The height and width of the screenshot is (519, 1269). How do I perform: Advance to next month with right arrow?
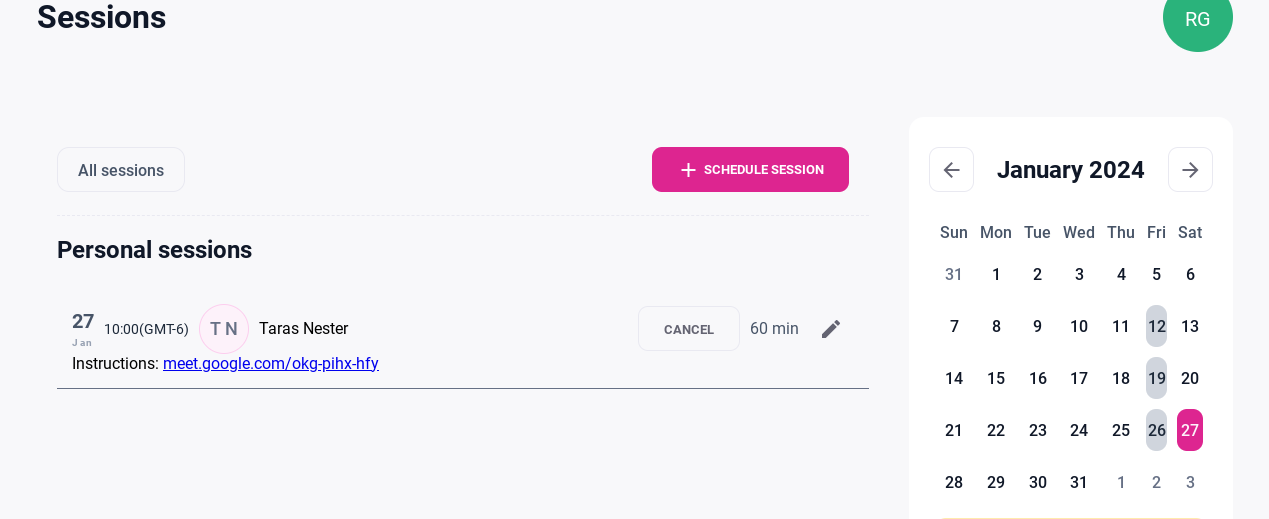(x=1190, y=170)
